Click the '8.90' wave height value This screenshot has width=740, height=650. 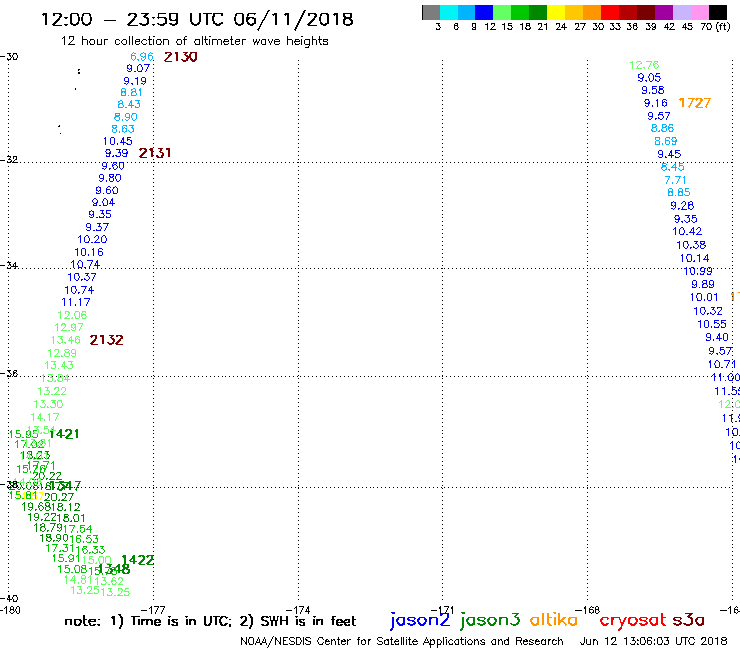pos(126,117)
